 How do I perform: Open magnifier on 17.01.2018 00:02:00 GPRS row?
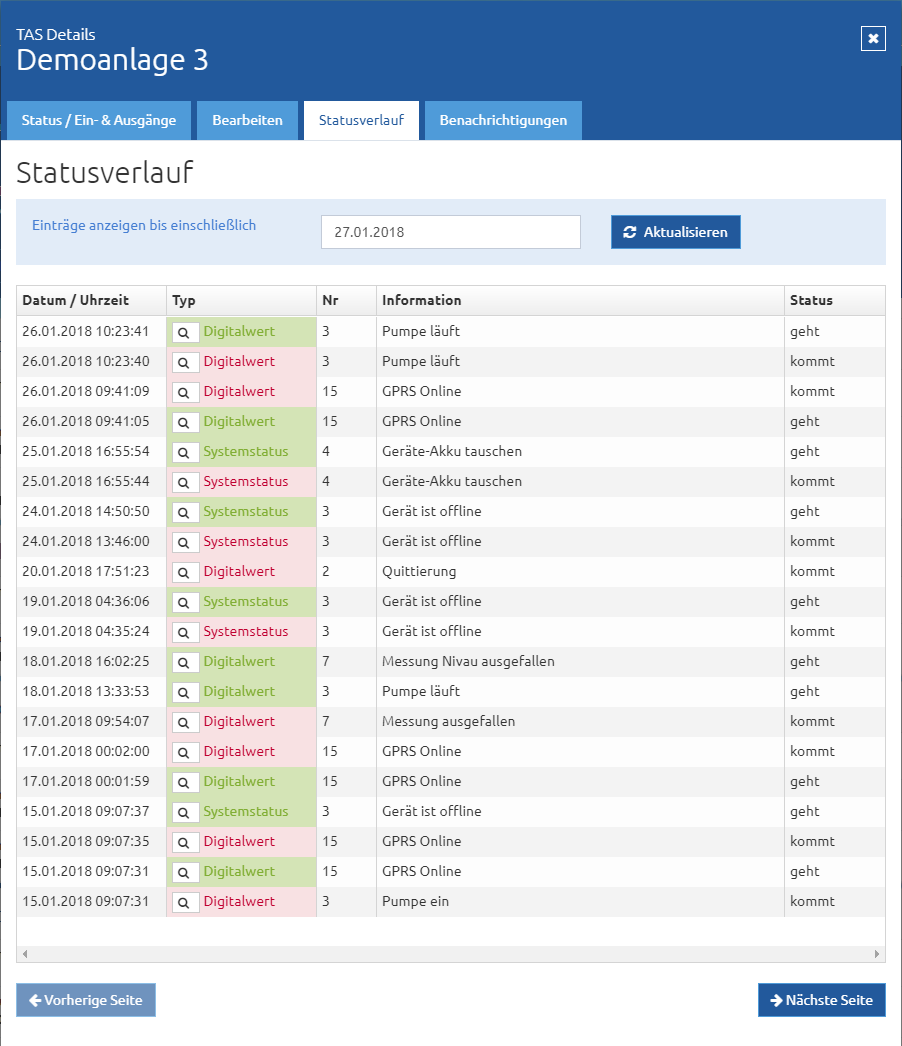pyautogui.click(x=185, y=752)
